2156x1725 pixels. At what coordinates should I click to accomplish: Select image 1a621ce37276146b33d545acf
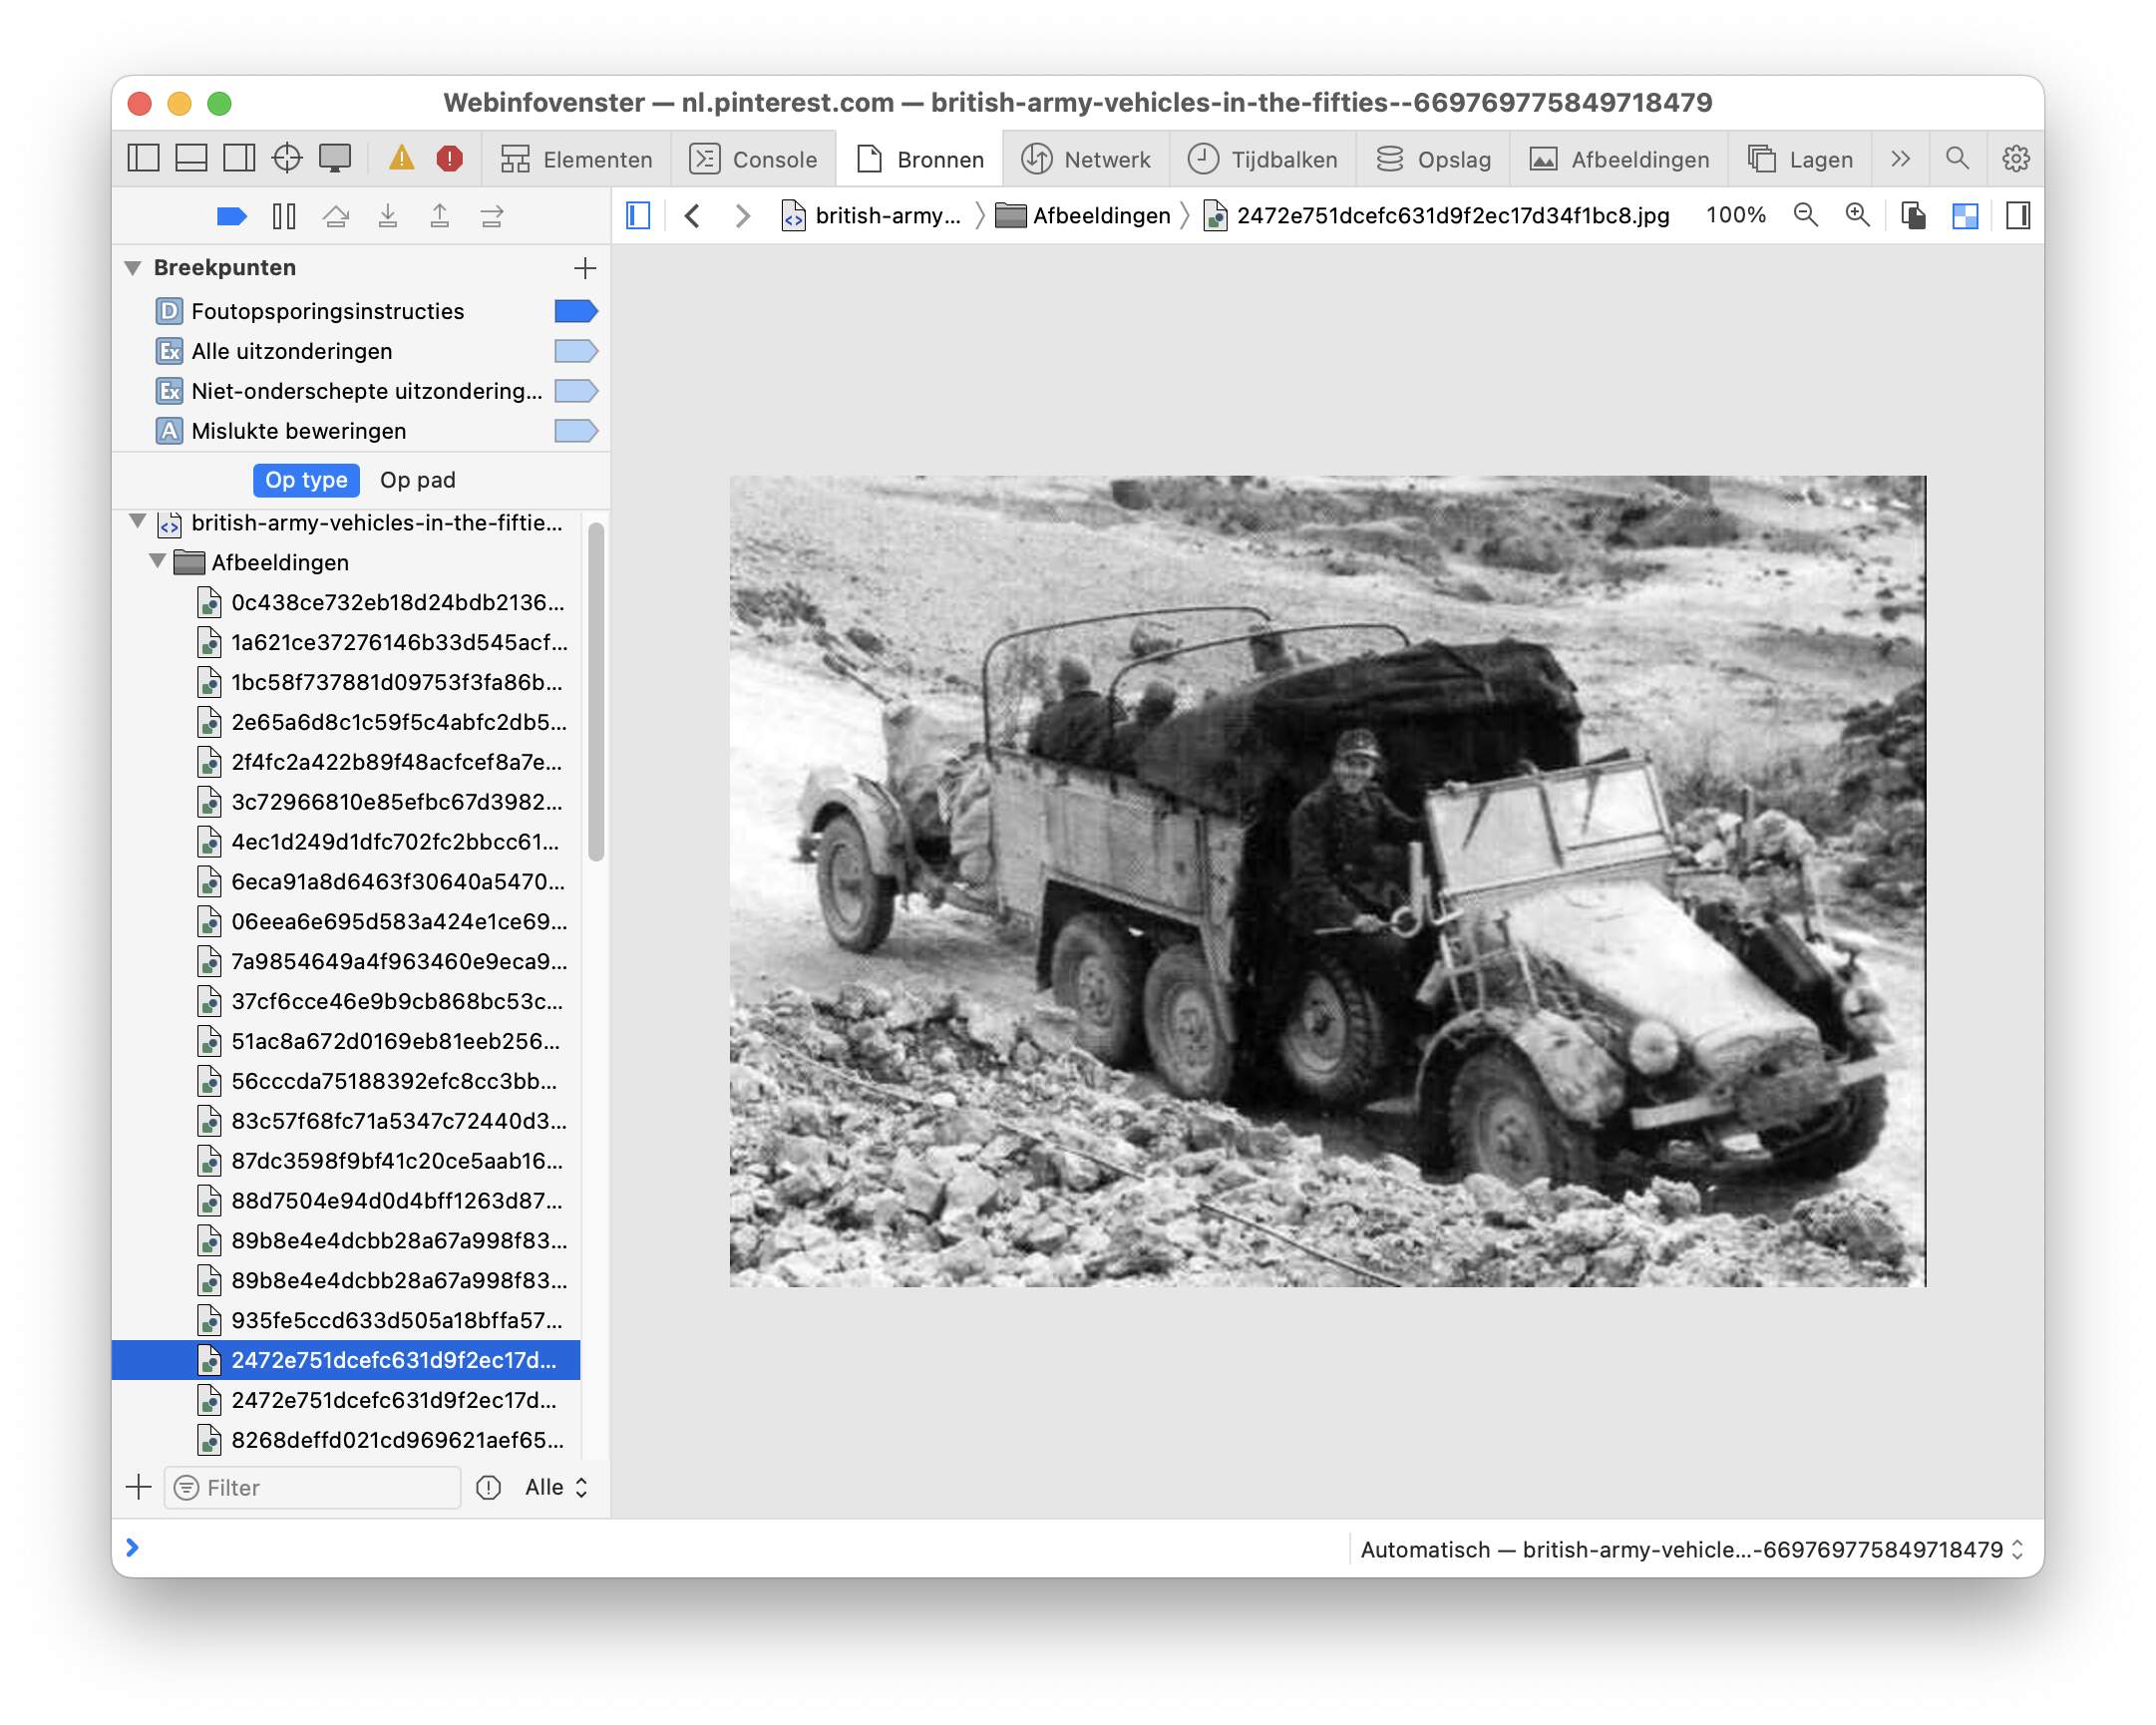click(347, 642)
